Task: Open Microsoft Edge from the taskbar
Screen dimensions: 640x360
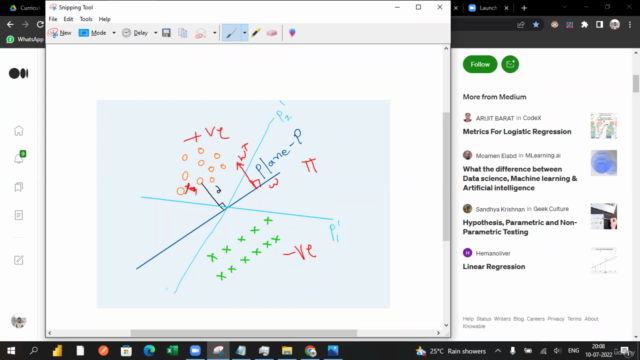Action: [x=149, y=351]
